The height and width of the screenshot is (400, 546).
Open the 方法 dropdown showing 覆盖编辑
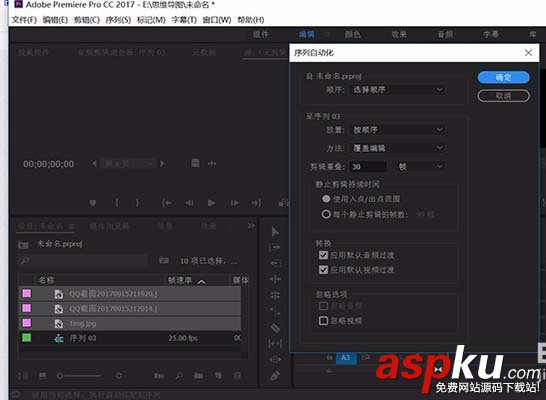(397, 148)
